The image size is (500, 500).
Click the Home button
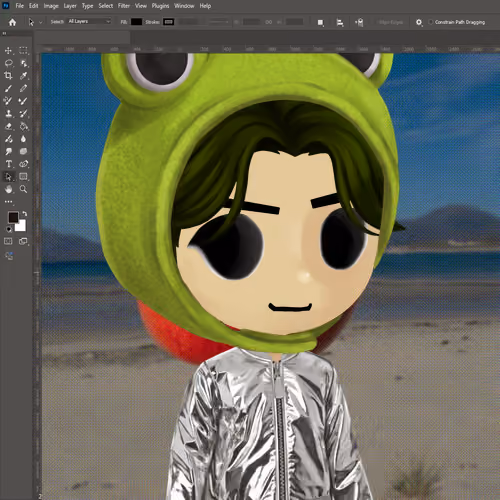[12, 22]
